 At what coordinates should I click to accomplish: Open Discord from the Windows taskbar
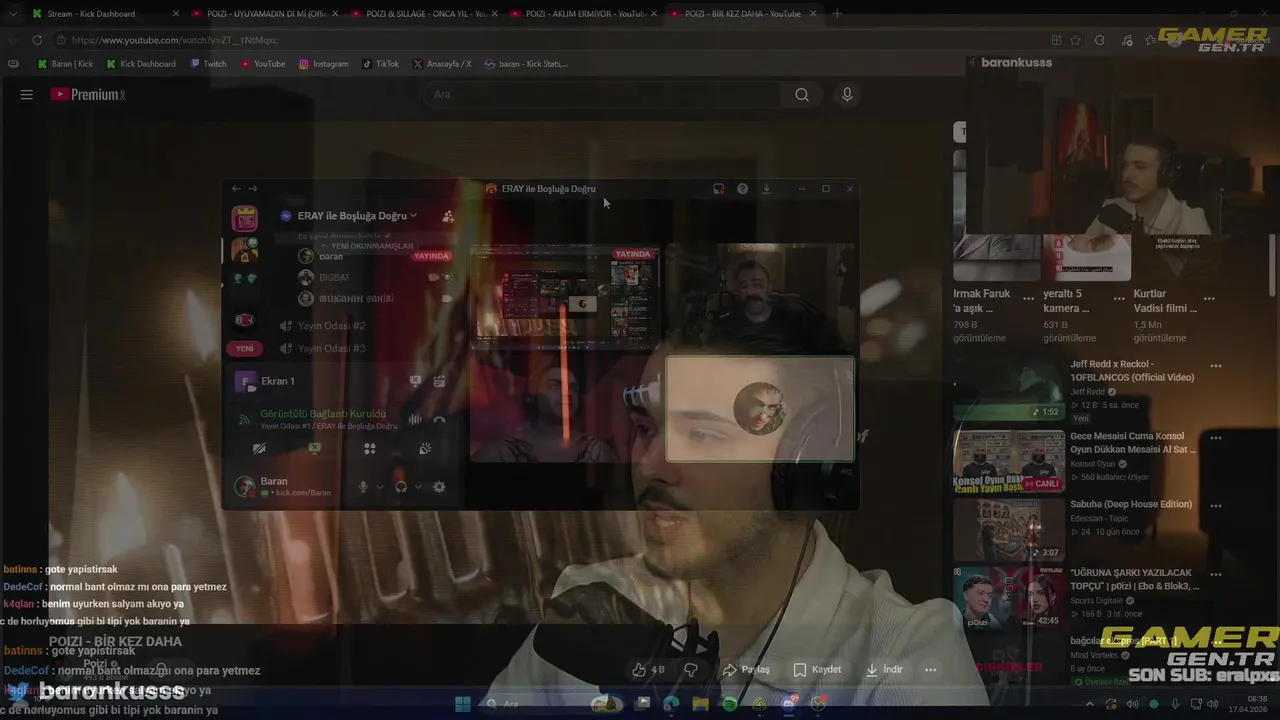point(789,704)
